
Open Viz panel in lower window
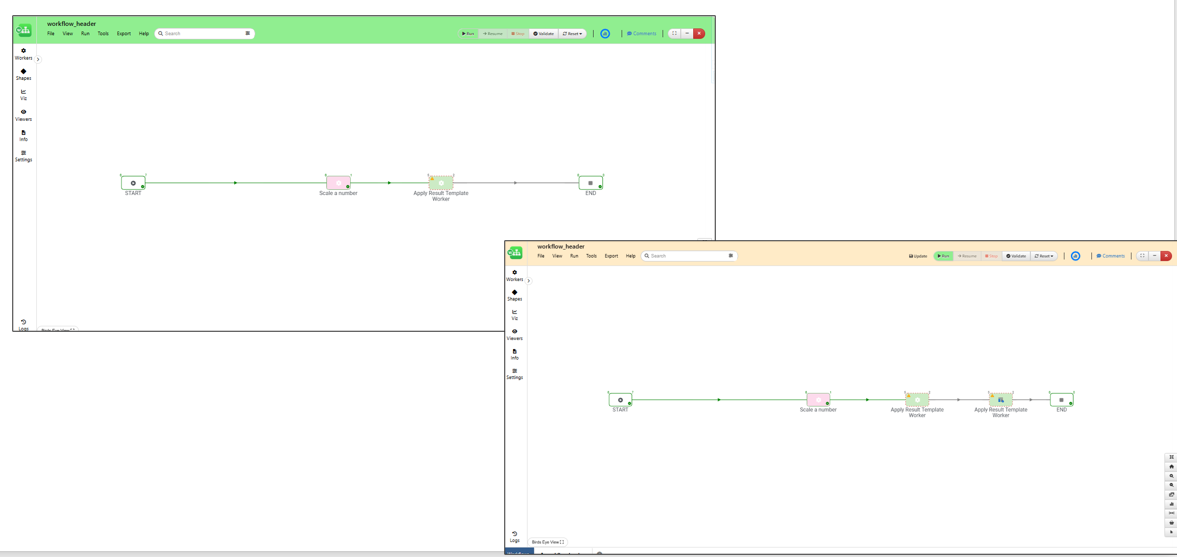click(514, 315)
